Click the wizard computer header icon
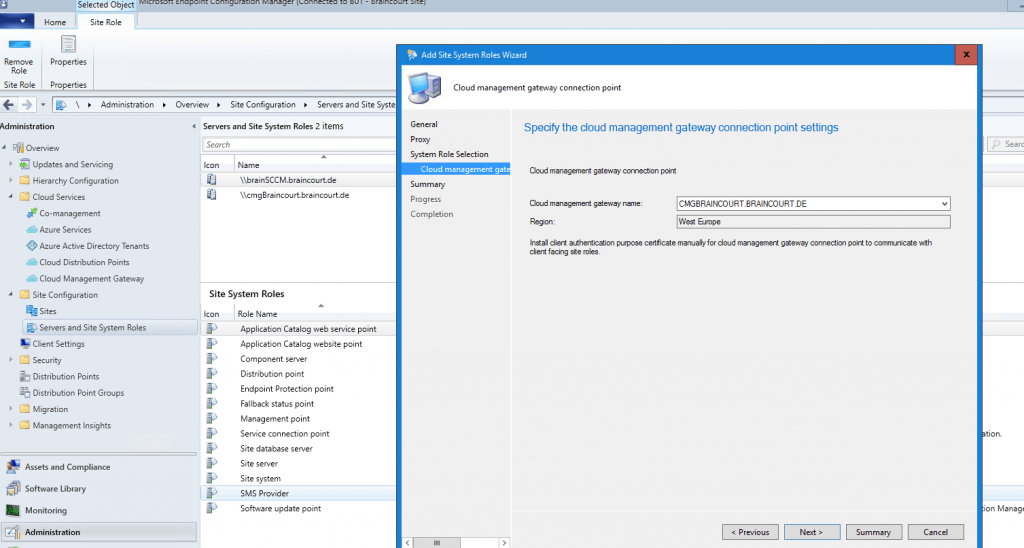Screen dimensions: 1024x548 [424, 88]
